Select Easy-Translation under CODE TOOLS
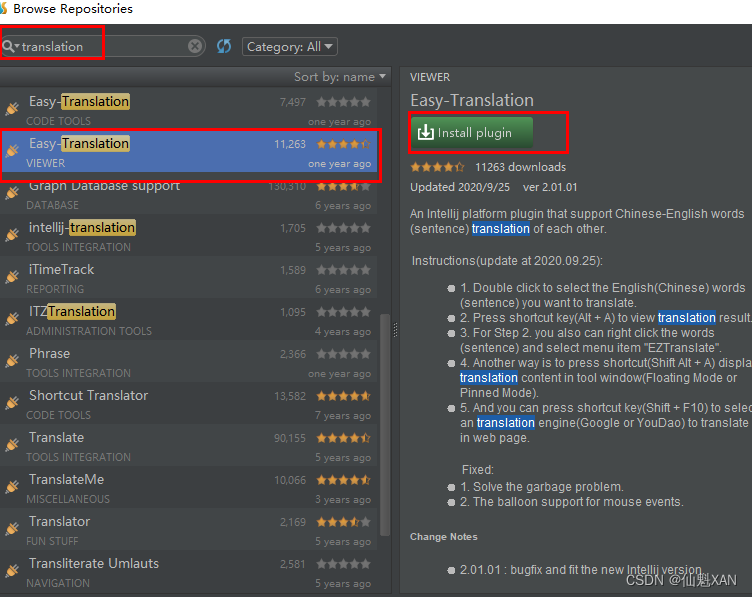Viewport: 752px width, 597px height. (x=188, y=110)
